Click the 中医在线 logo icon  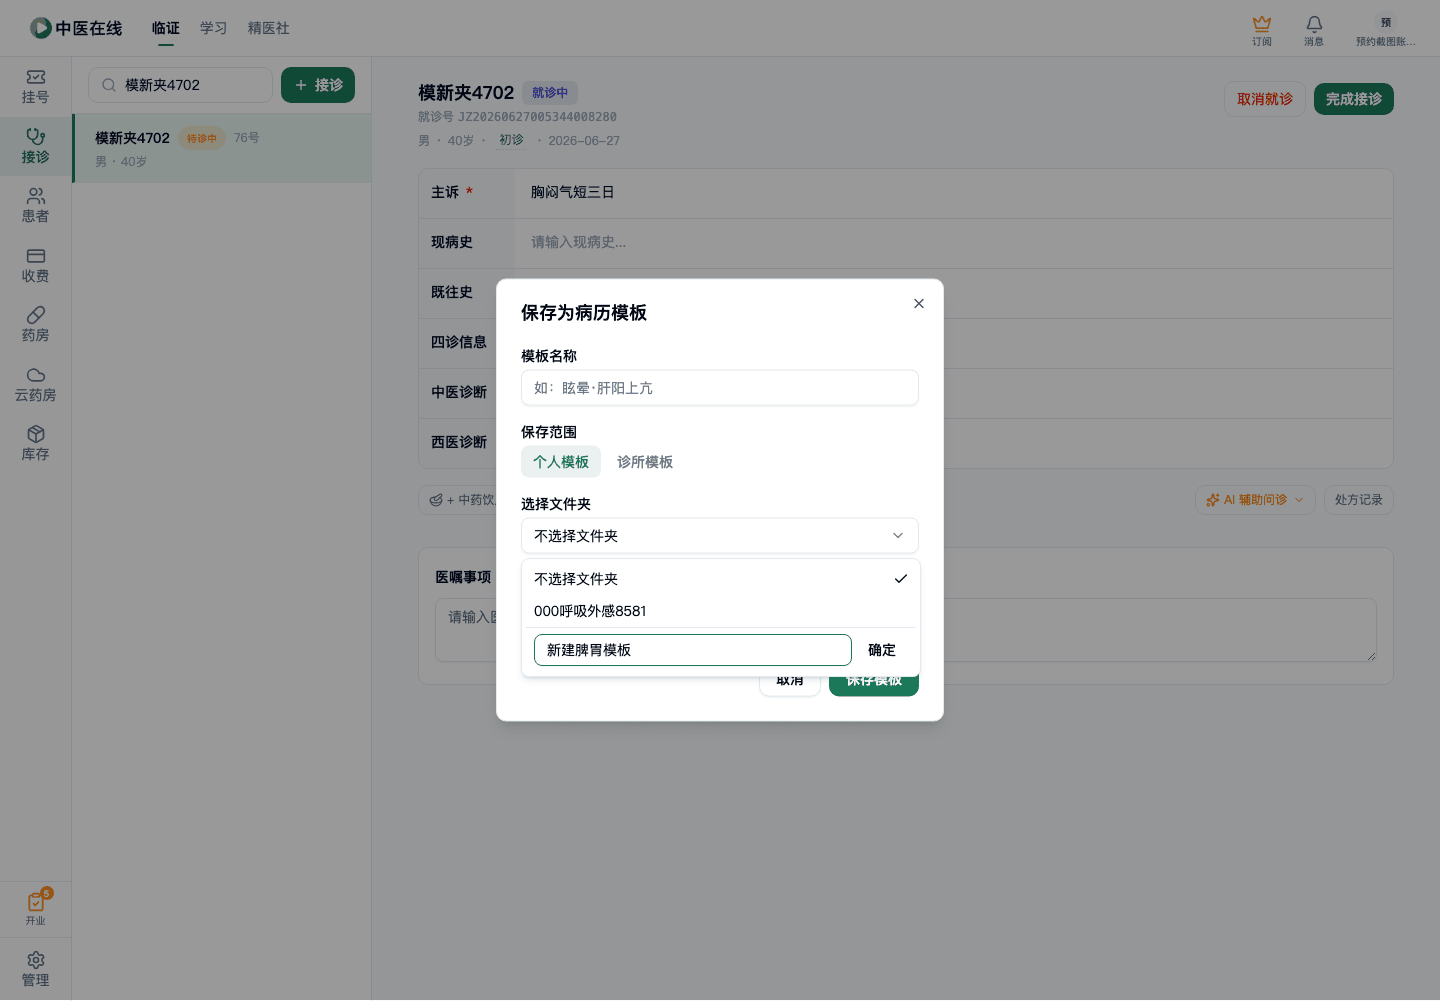[41, 28]
